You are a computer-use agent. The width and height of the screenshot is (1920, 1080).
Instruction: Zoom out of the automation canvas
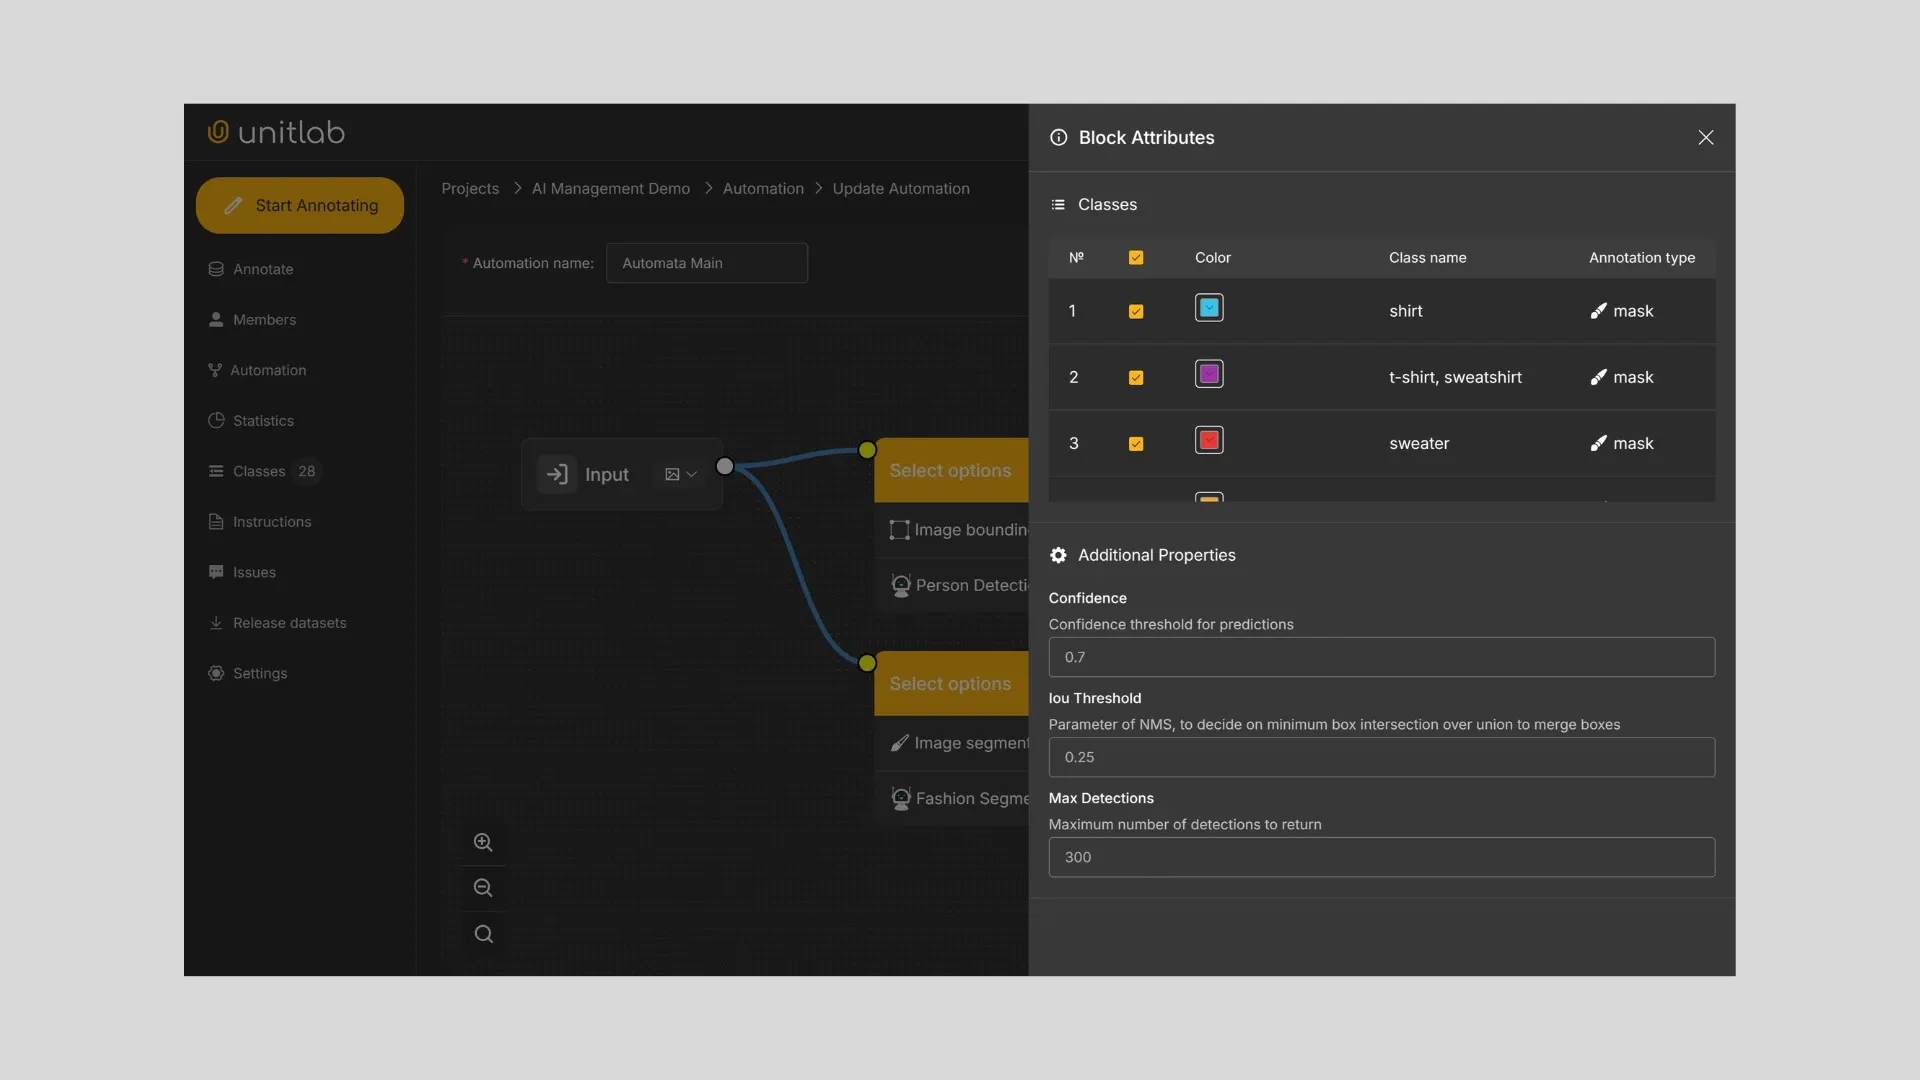(x=483, y=887)
